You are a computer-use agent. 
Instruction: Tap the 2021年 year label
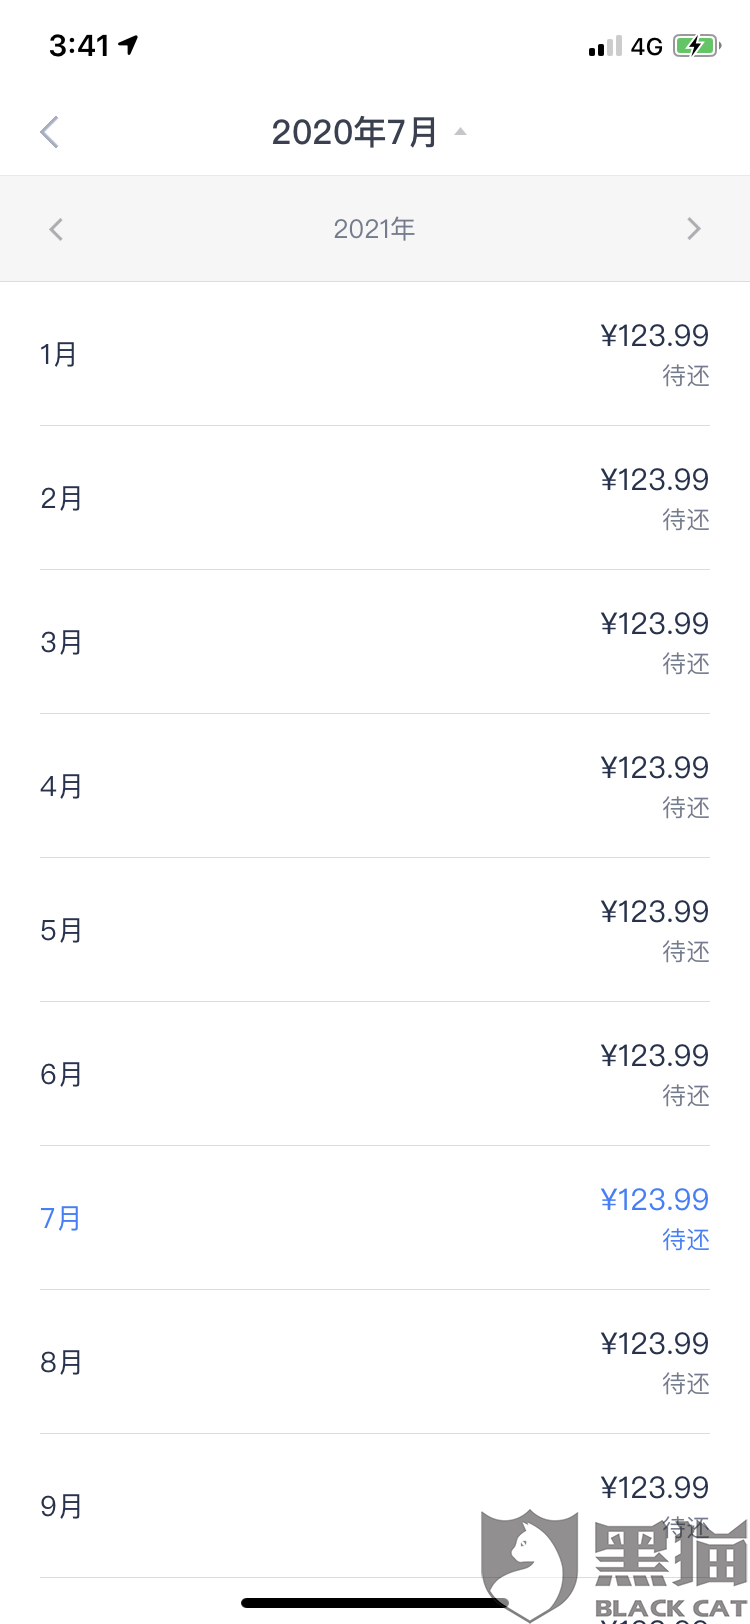point(374,229)
